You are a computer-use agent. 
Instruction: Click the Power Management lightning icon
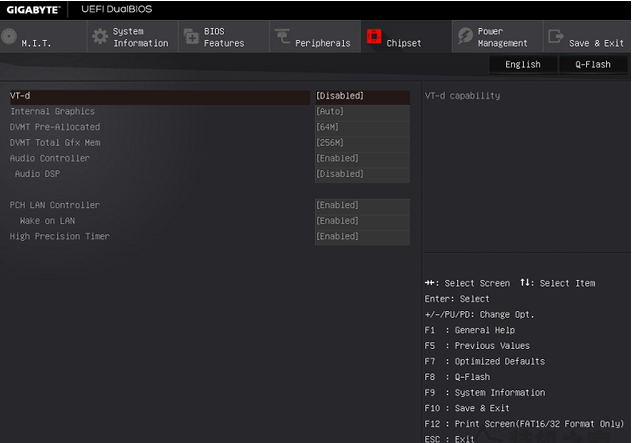(x=465, y=36)
